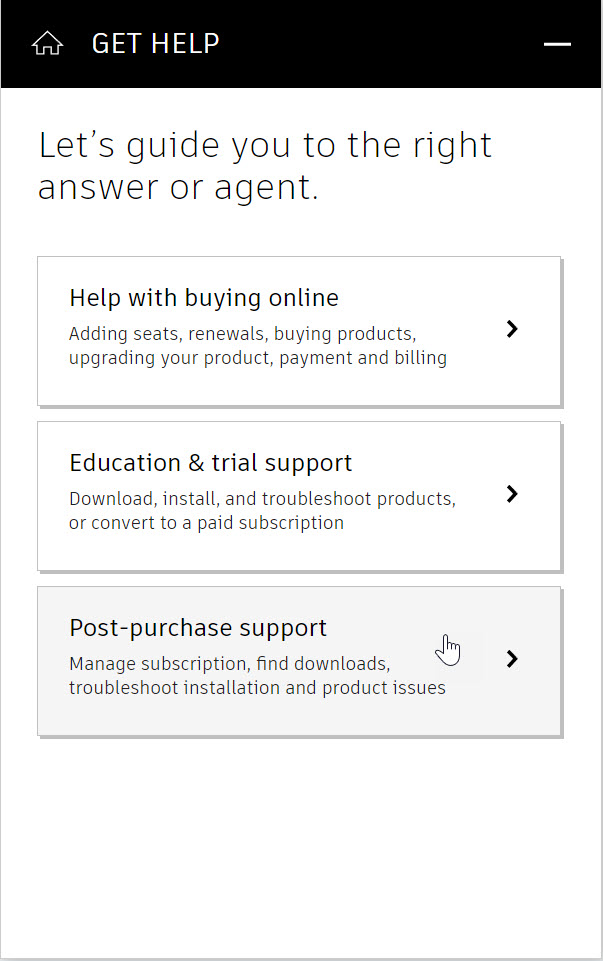The image size is (603, 961).
Task: Click 'troubleshoot installation and product issues' text
Action: (257, 688)
